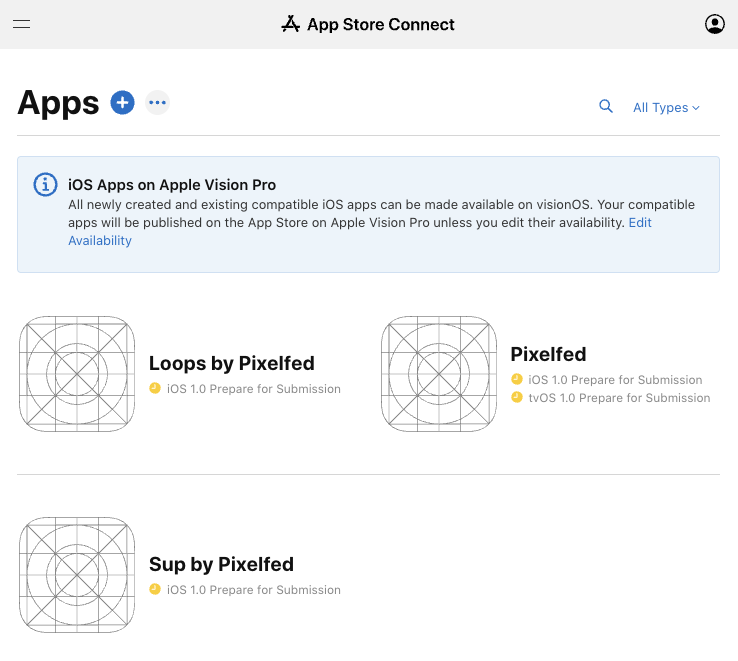Click the blue info icon in banner
The image size is (738, 661).
point(45,185)
